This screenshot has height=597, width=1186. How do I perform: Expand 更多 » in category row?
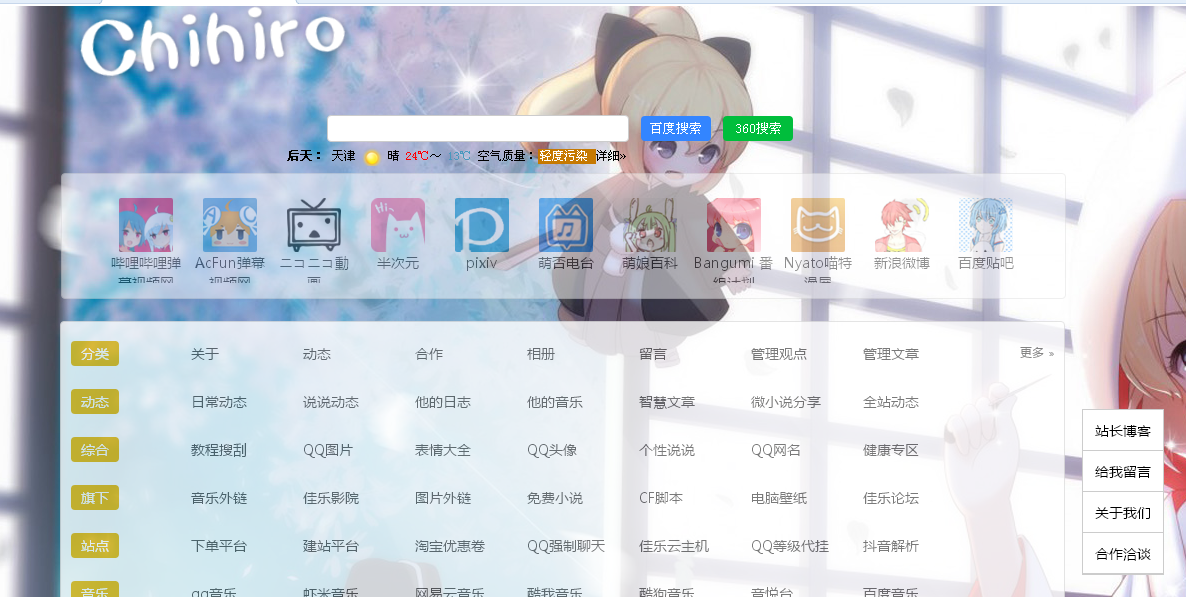point(1036,353)
